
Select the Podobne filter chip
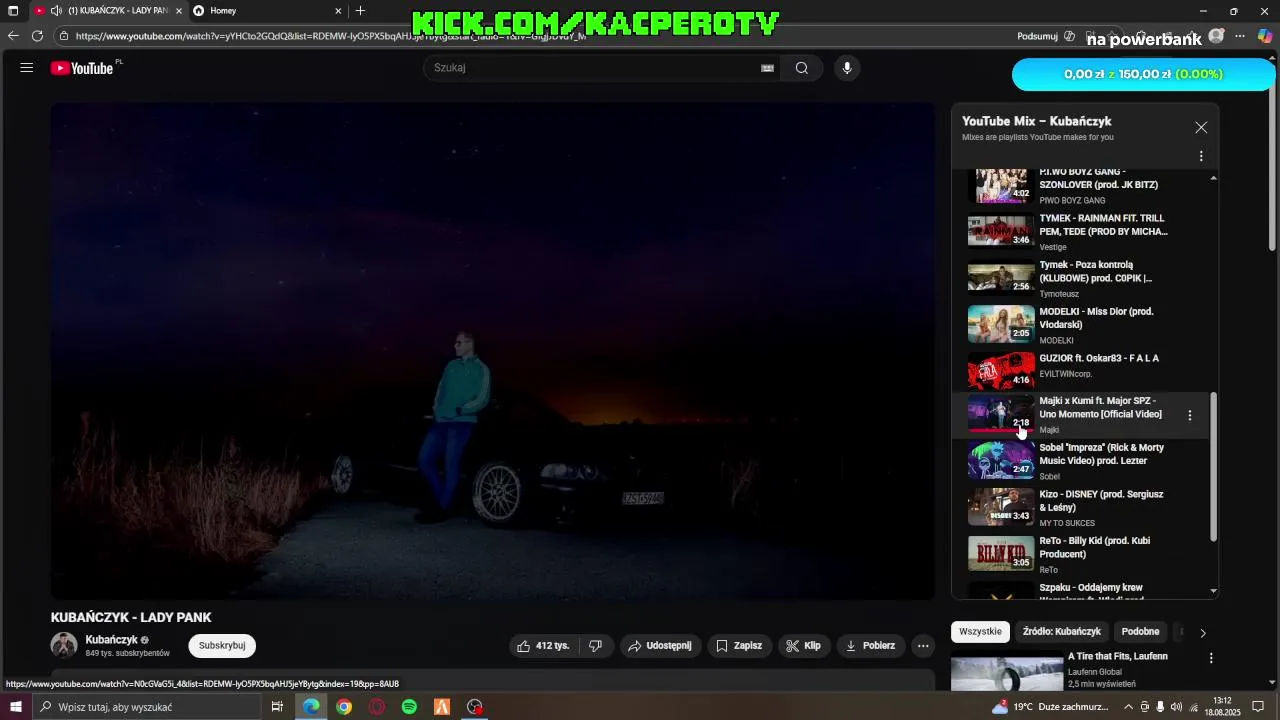1140,632
